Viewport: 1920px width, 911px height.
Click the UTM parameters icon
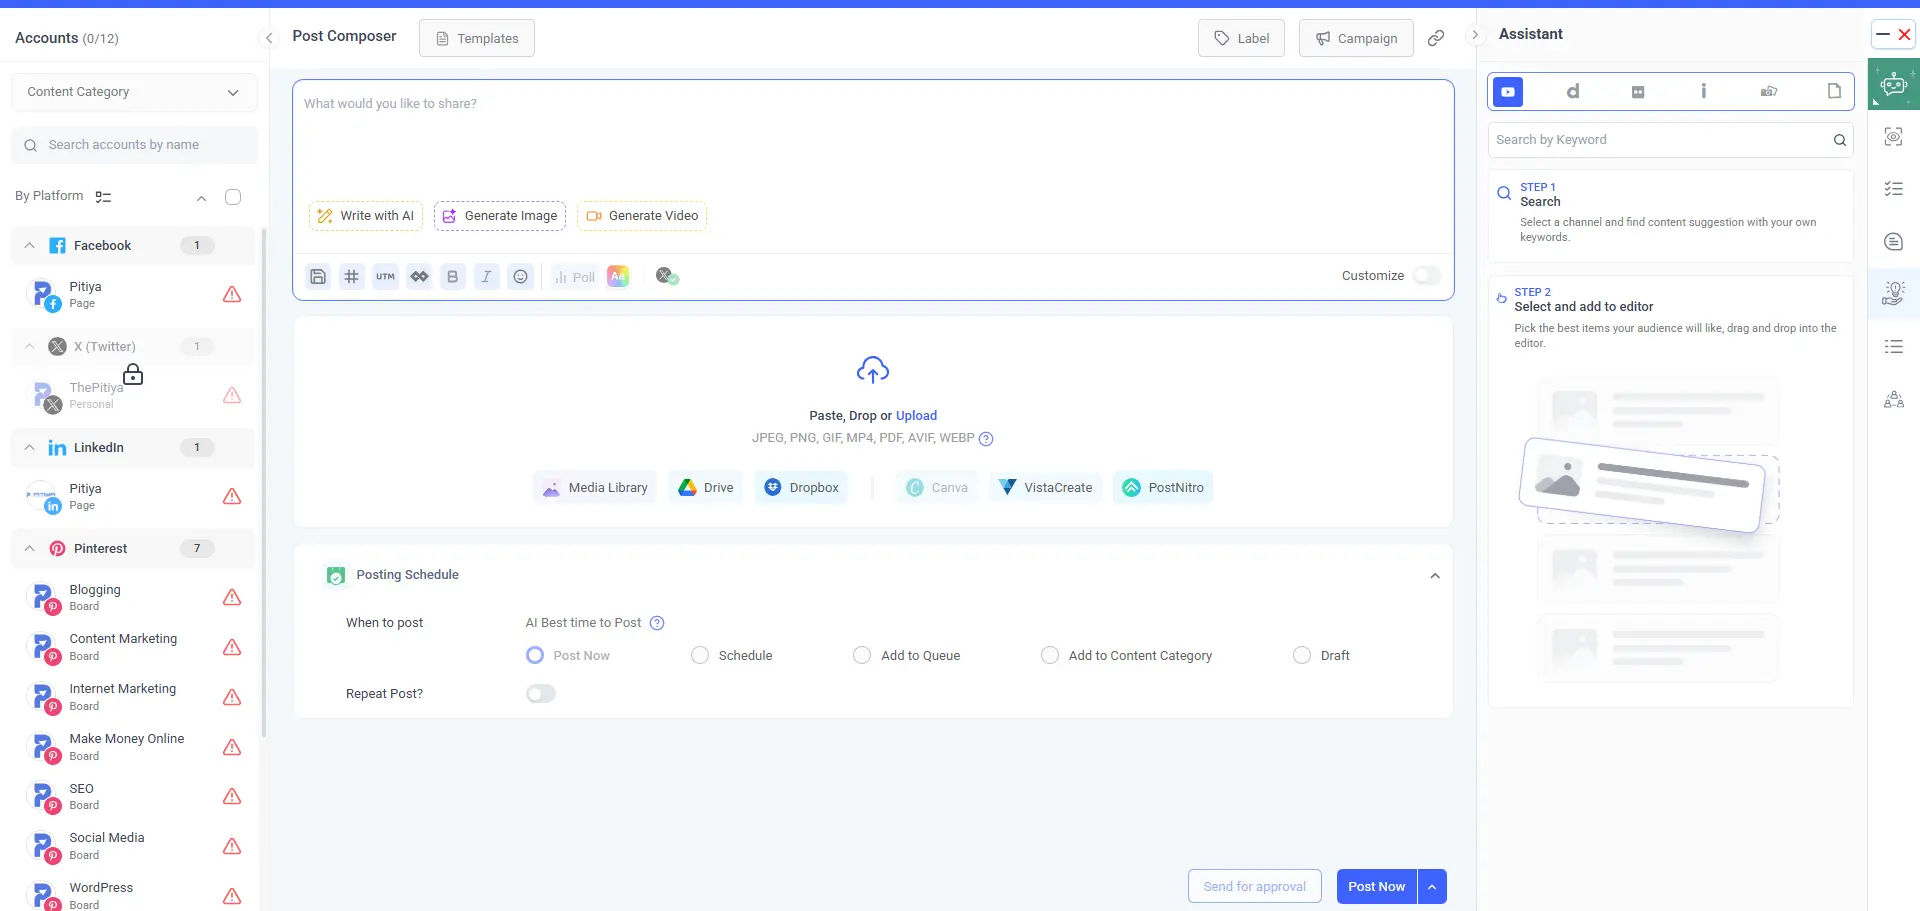click(x=385, y=277)
